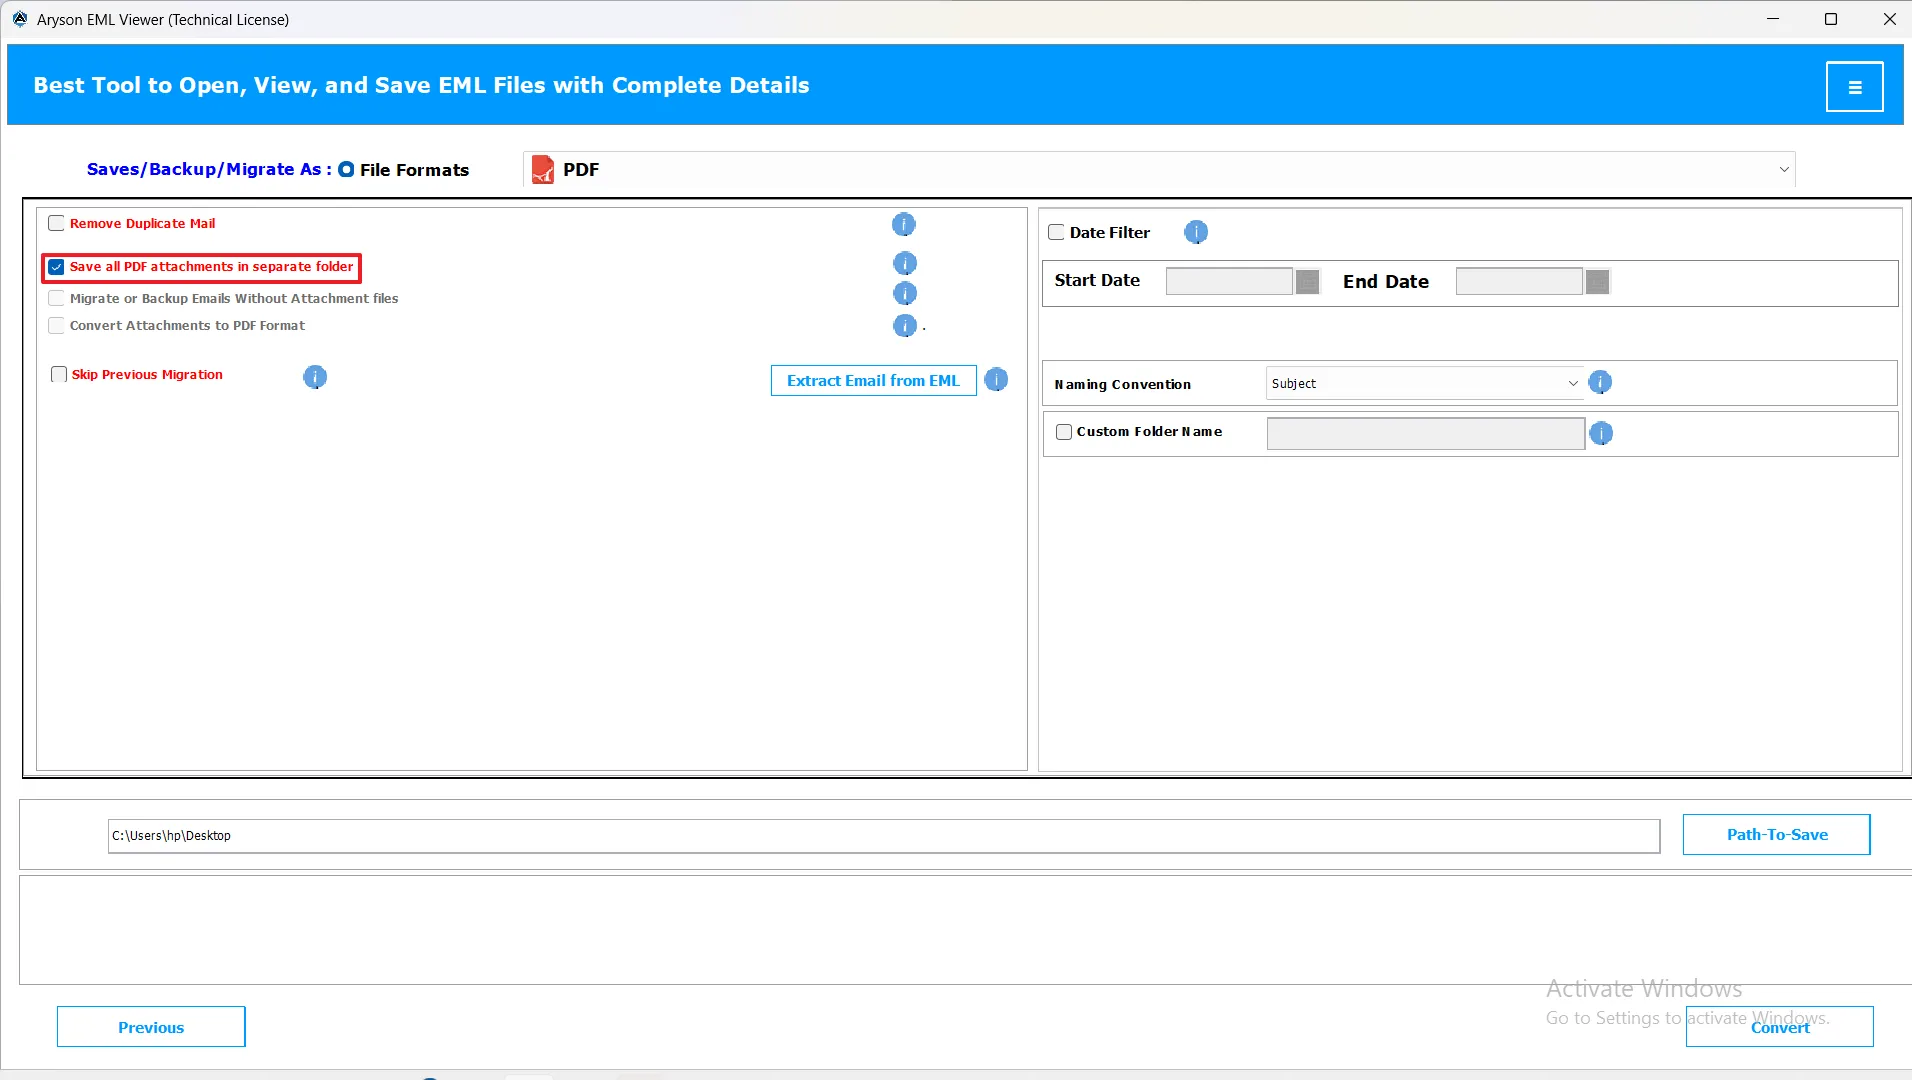Image resolution: width=1912 pixels, height=1080 pixels.
Task: Click info icon for Save PDF attachments option
Action: (904, 264)
